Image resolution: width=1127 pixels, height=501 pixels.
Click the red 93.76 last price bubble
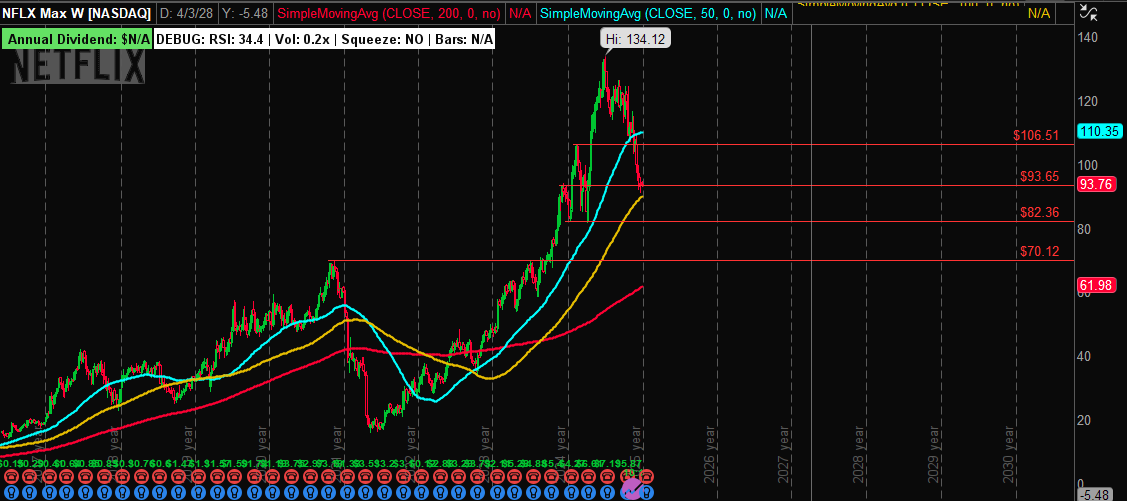pyautogui.click(x=1097, y=184)
